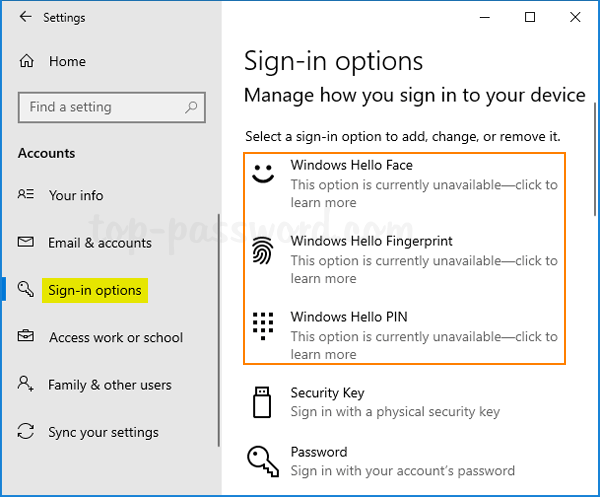Select the Your info menu item
The height and width of the screenshot is (497, 600).
76,196
